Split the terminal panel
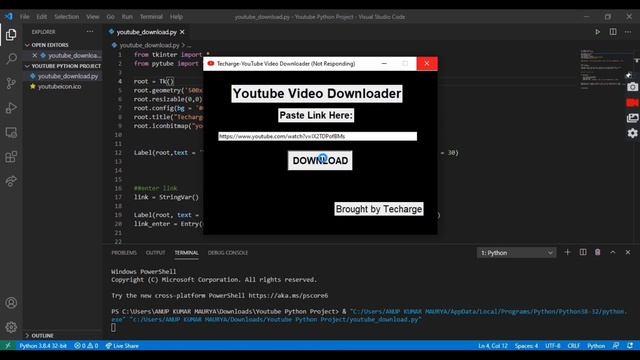Viewport: 640px width, 360px height. tap(583, 252)
